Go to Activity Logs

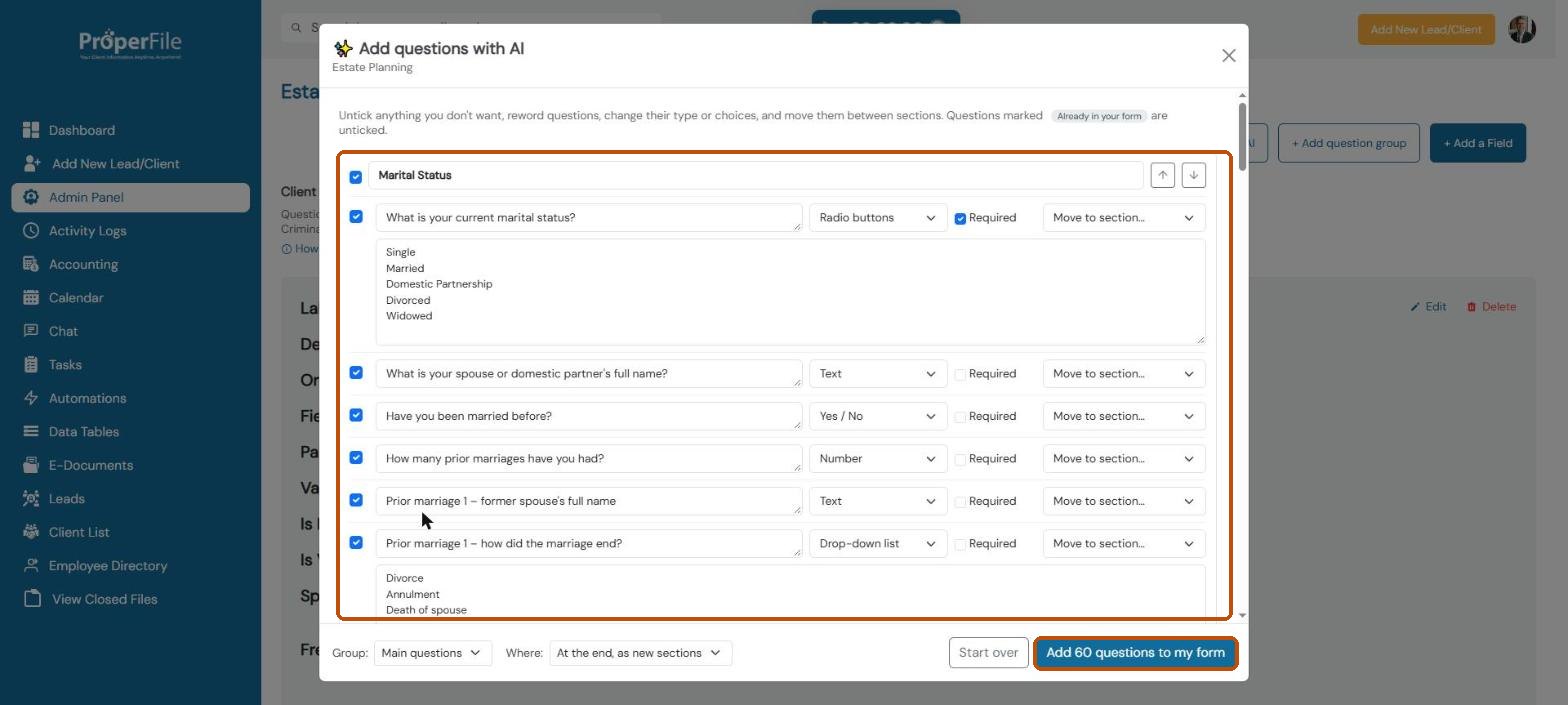[88, 230]
